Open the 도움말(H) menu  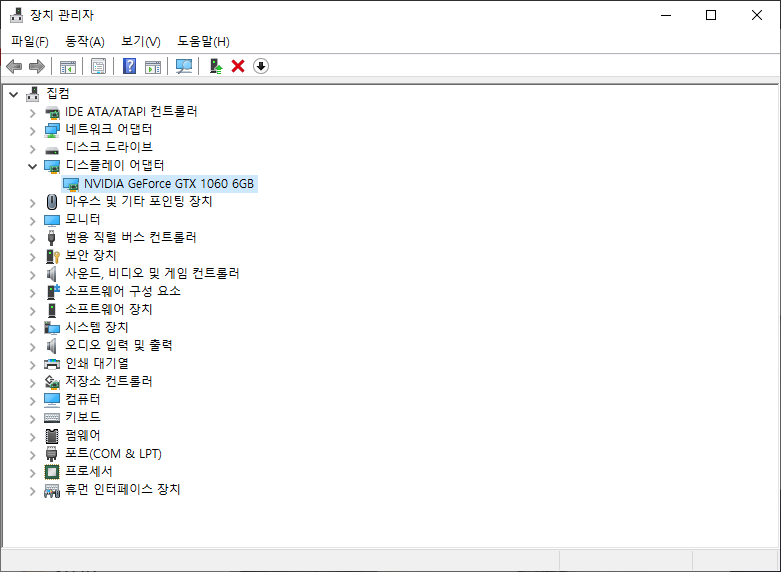click(x=203, y=41)
